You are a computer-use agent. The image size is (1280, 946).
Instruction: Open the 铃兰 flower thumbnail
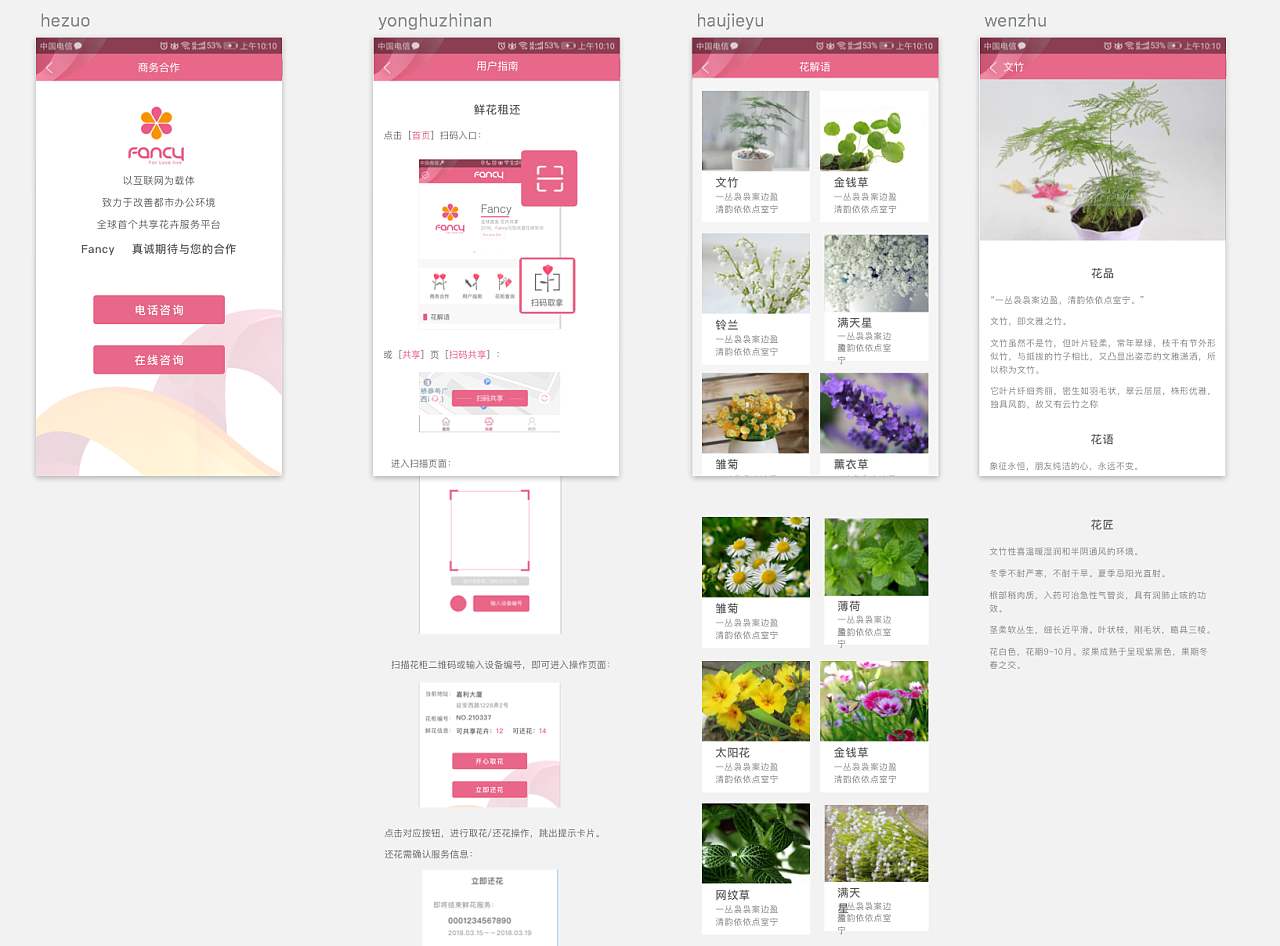(756, 274)
